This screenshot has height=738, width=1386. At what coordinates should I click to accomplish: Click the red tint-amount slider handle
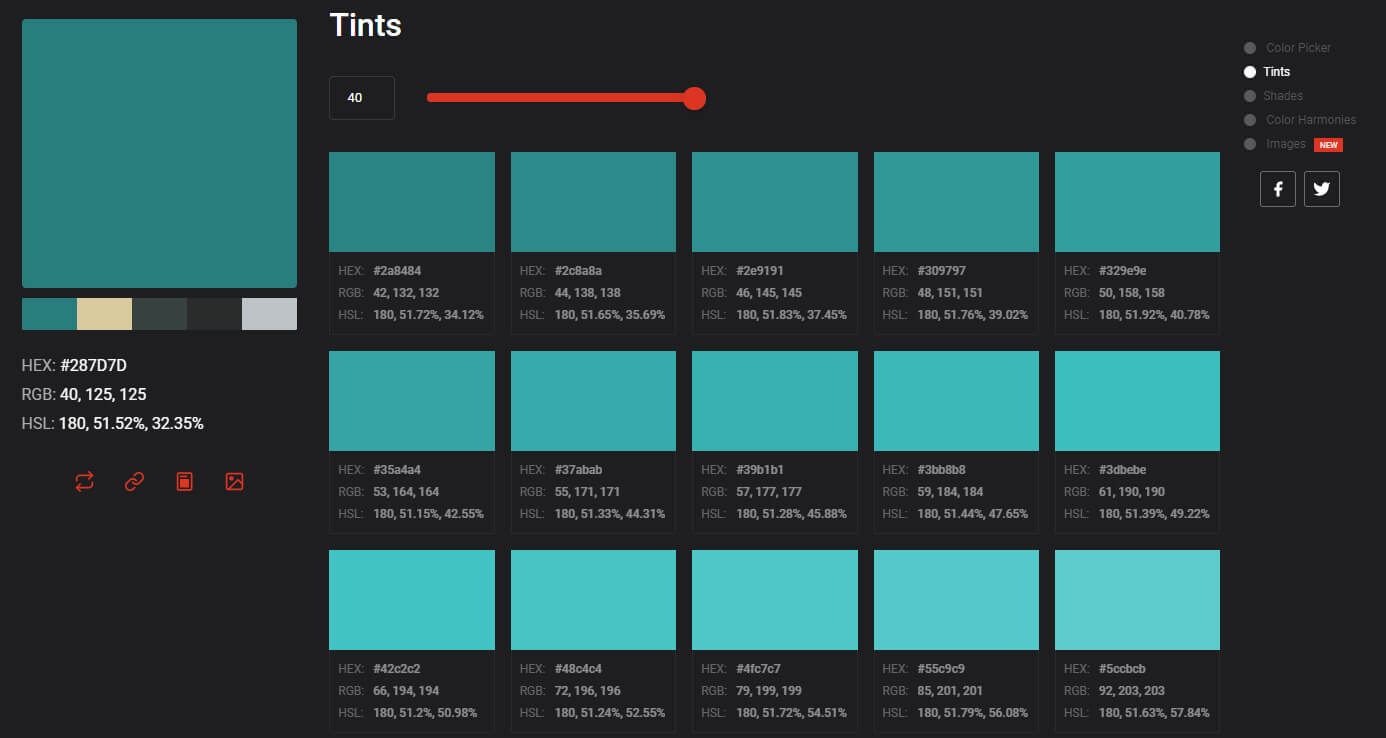pos(694,98)
